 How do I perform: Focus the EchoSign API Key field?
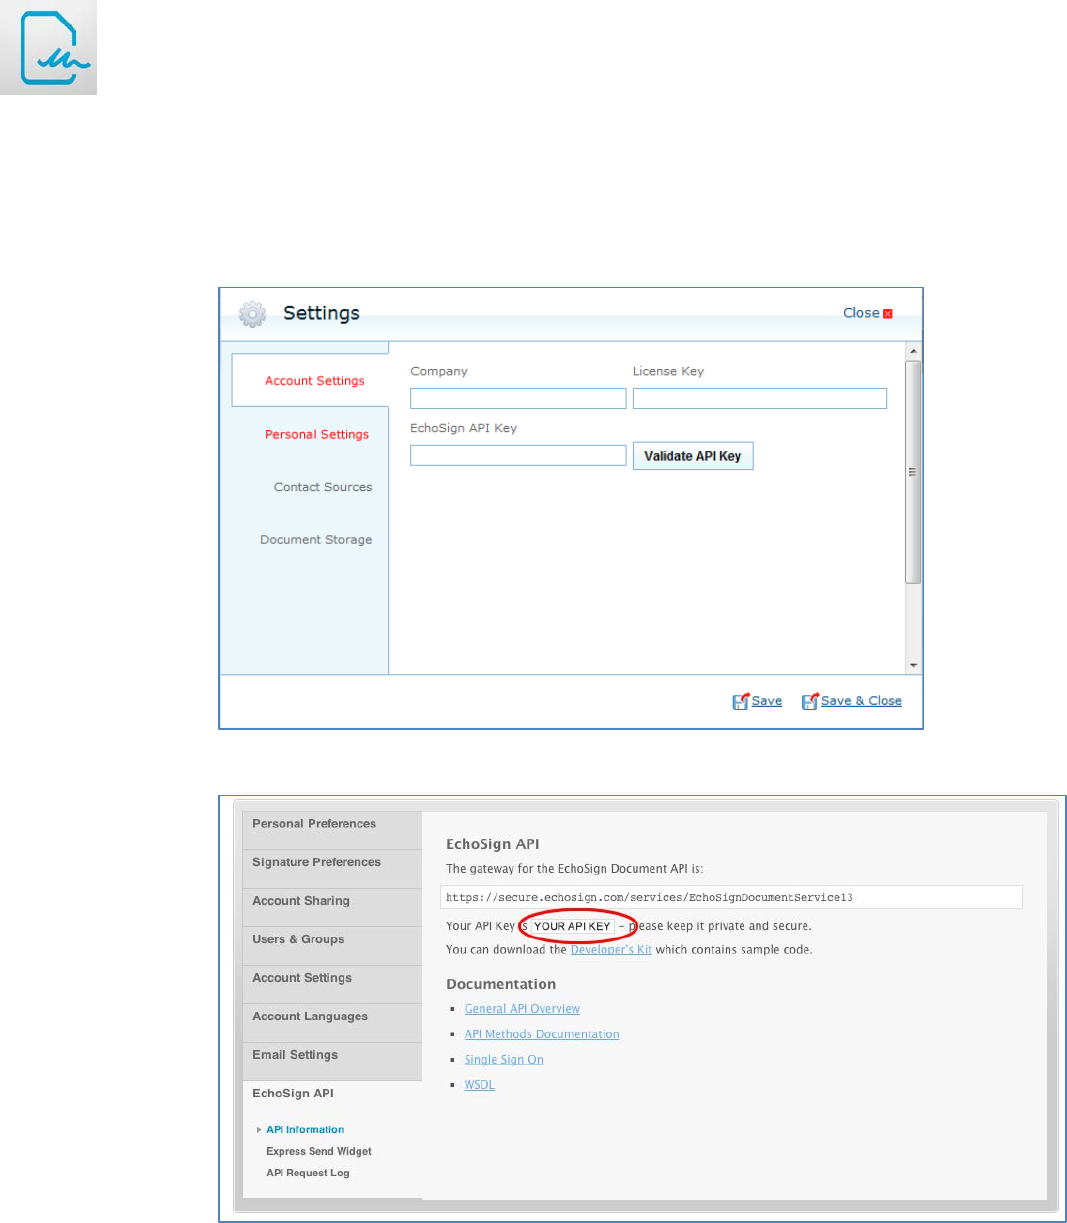[518, 455]
